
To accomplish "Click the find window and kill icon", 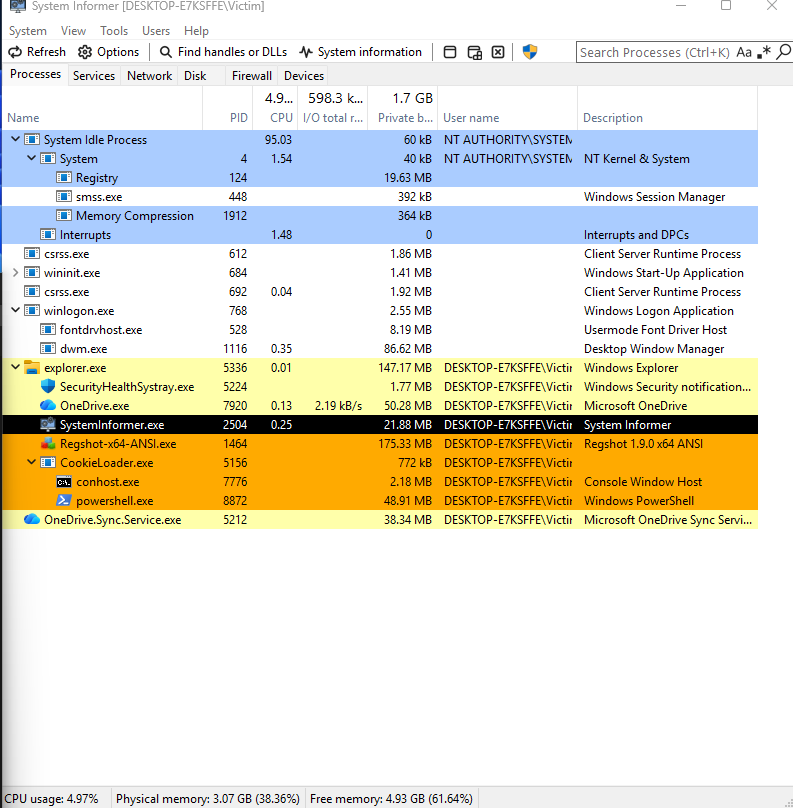I will (498, 52).
